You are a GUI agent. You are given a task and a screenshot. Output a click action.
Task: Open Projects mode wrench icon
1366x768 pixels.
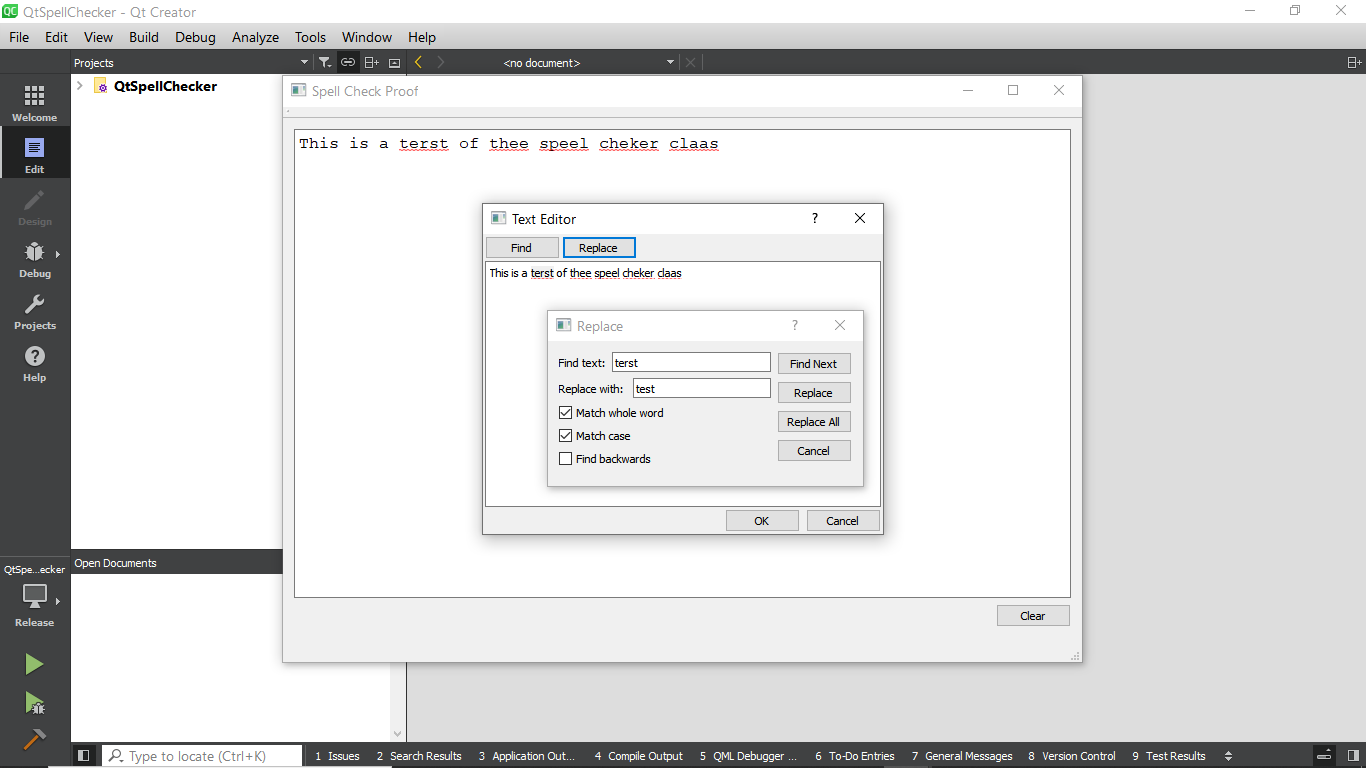pos(34,310)
